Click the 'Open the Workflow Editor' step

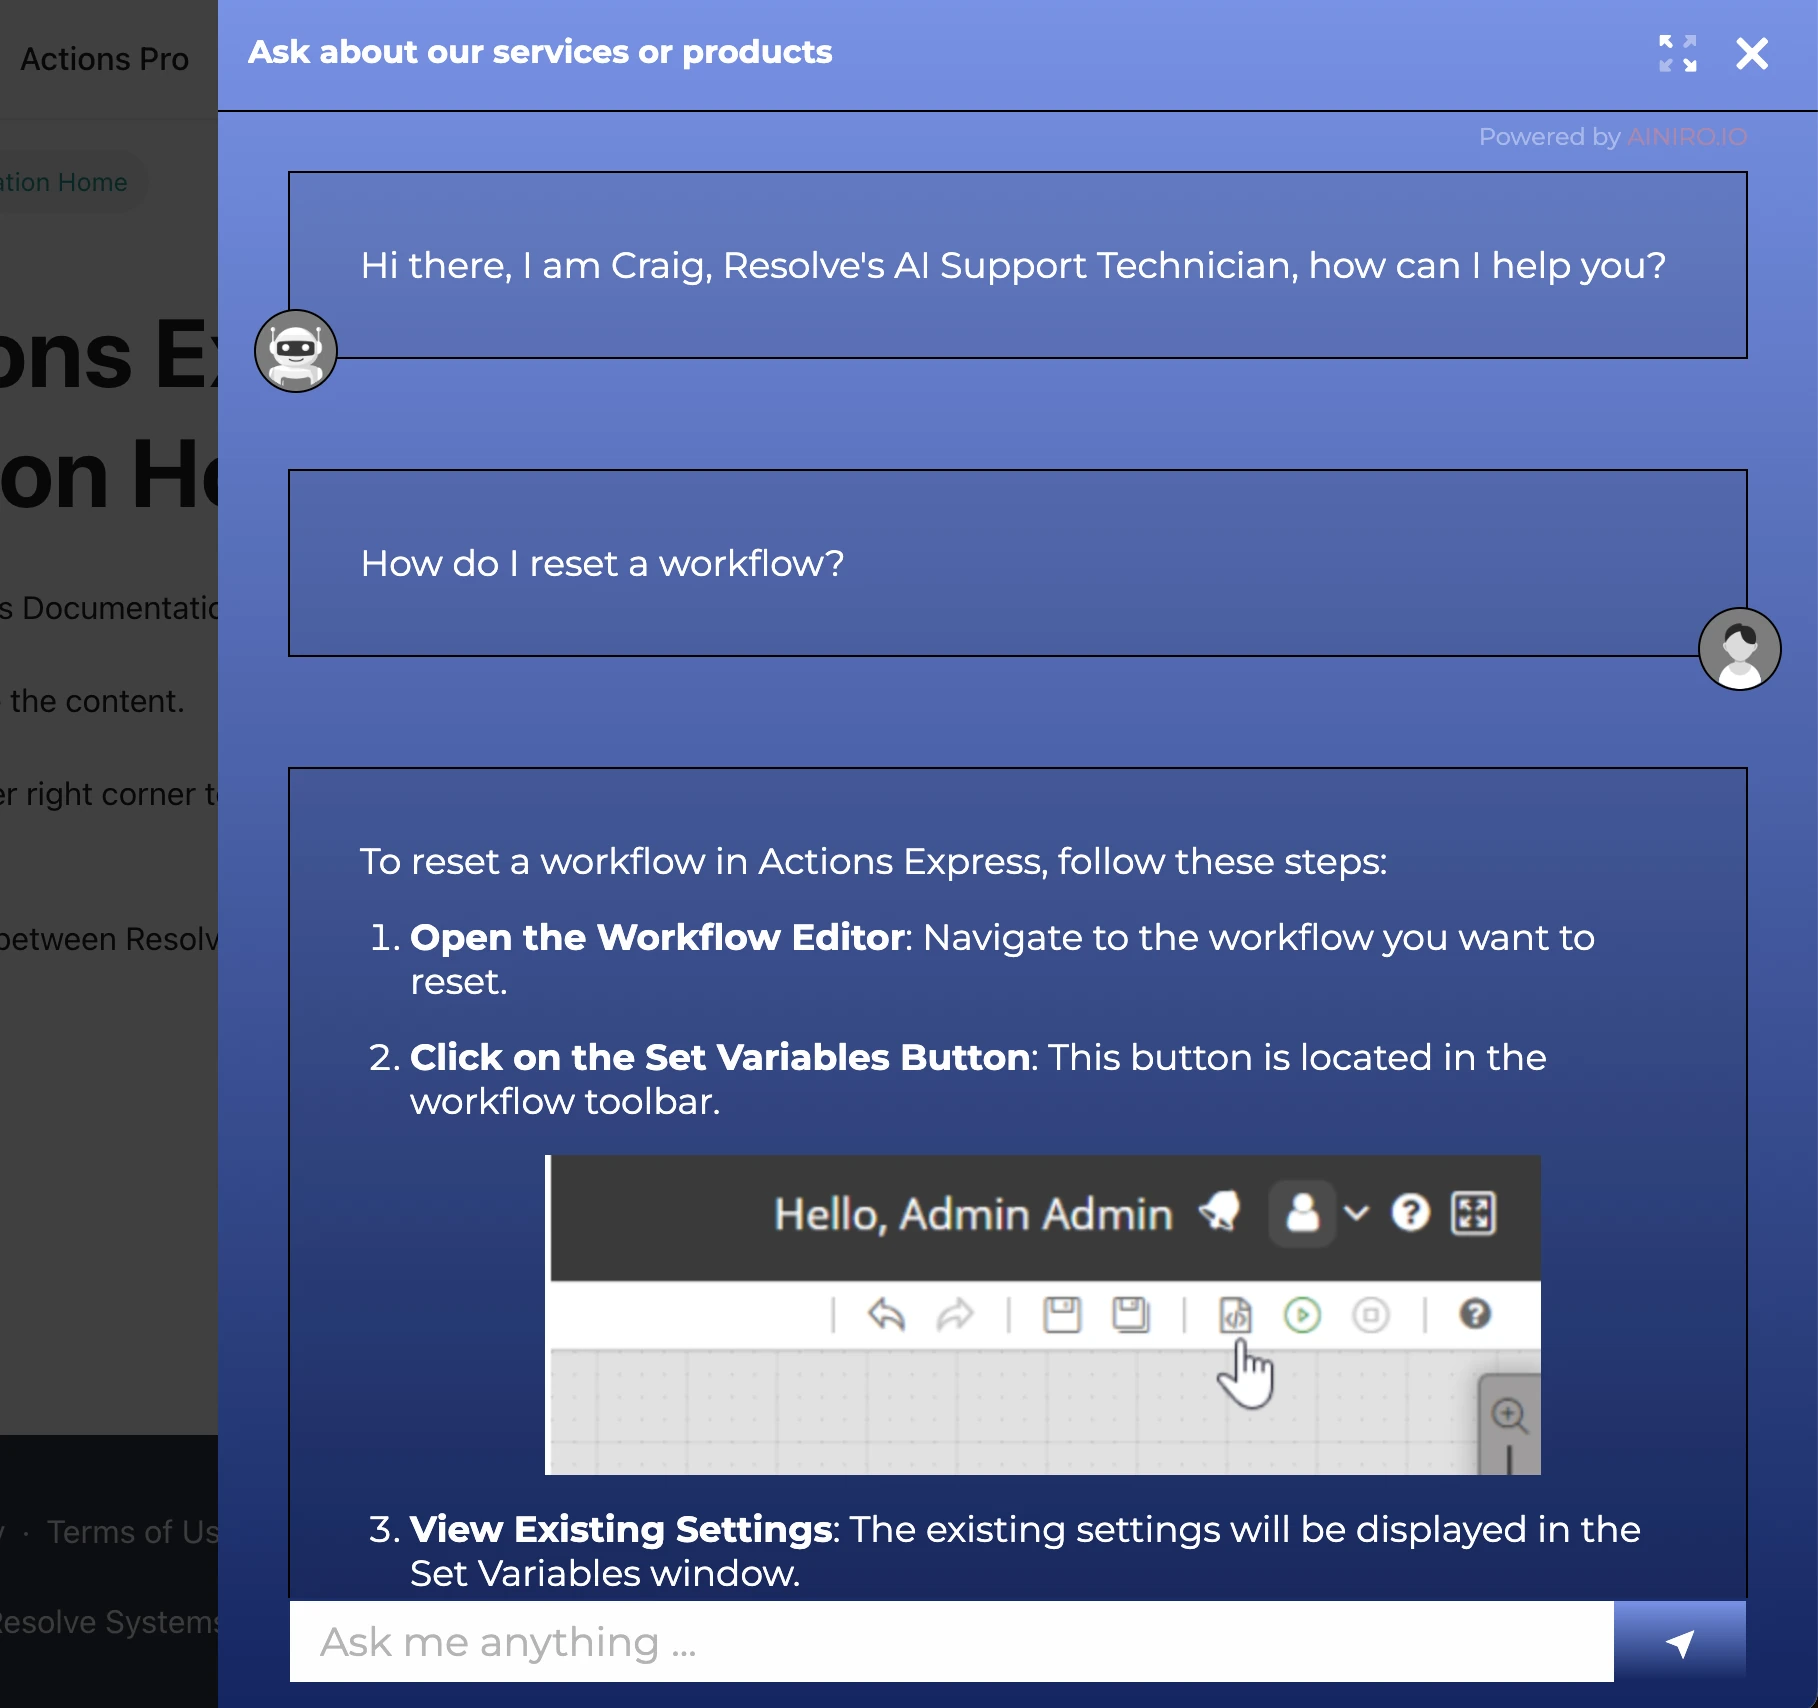point(1003,959)
